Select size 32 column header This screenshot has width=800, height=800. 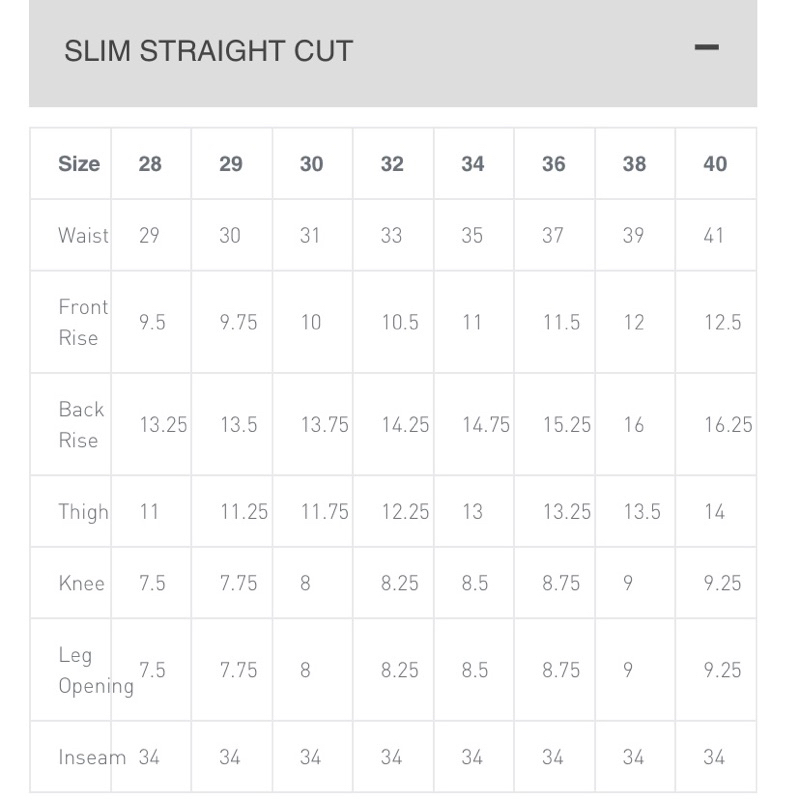(x=392, y=164)
